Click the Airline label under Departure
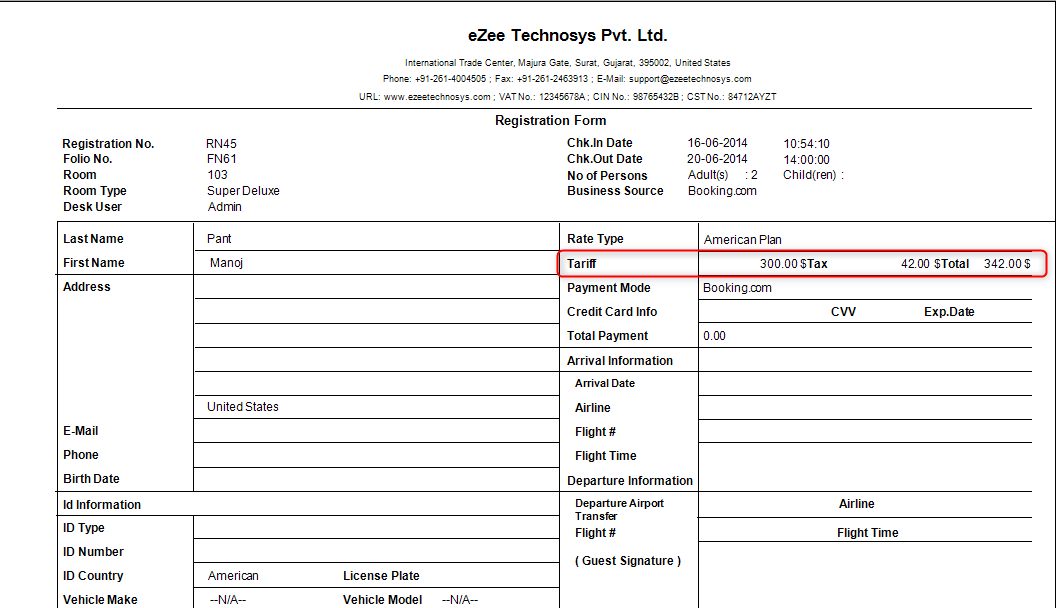Viewport: 1056px width, 608px height. tap(857, 504)
